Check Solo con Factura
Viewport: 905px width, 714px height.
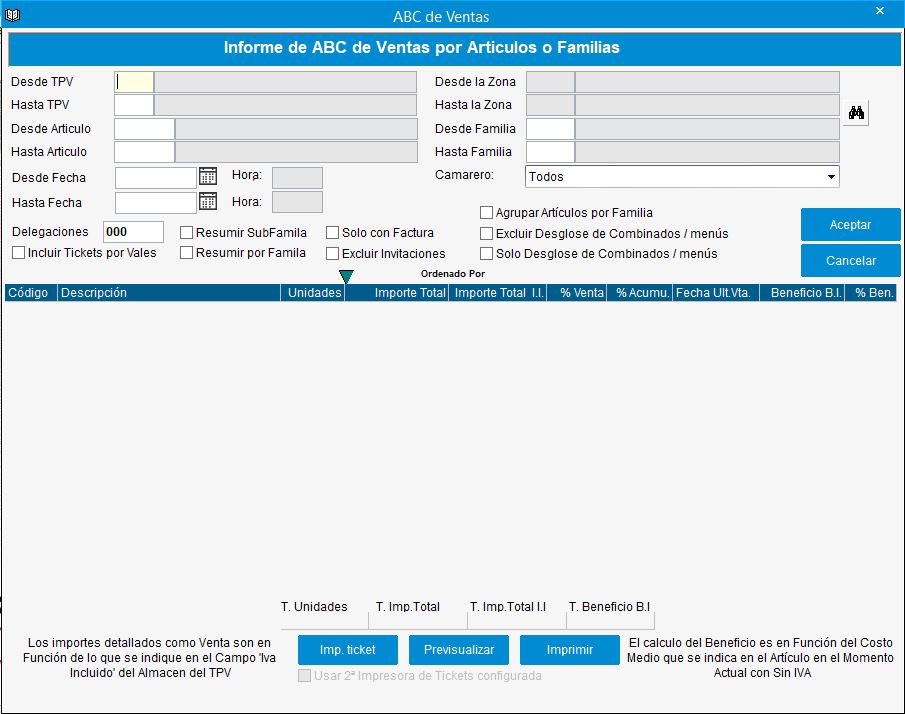point(332,231)
